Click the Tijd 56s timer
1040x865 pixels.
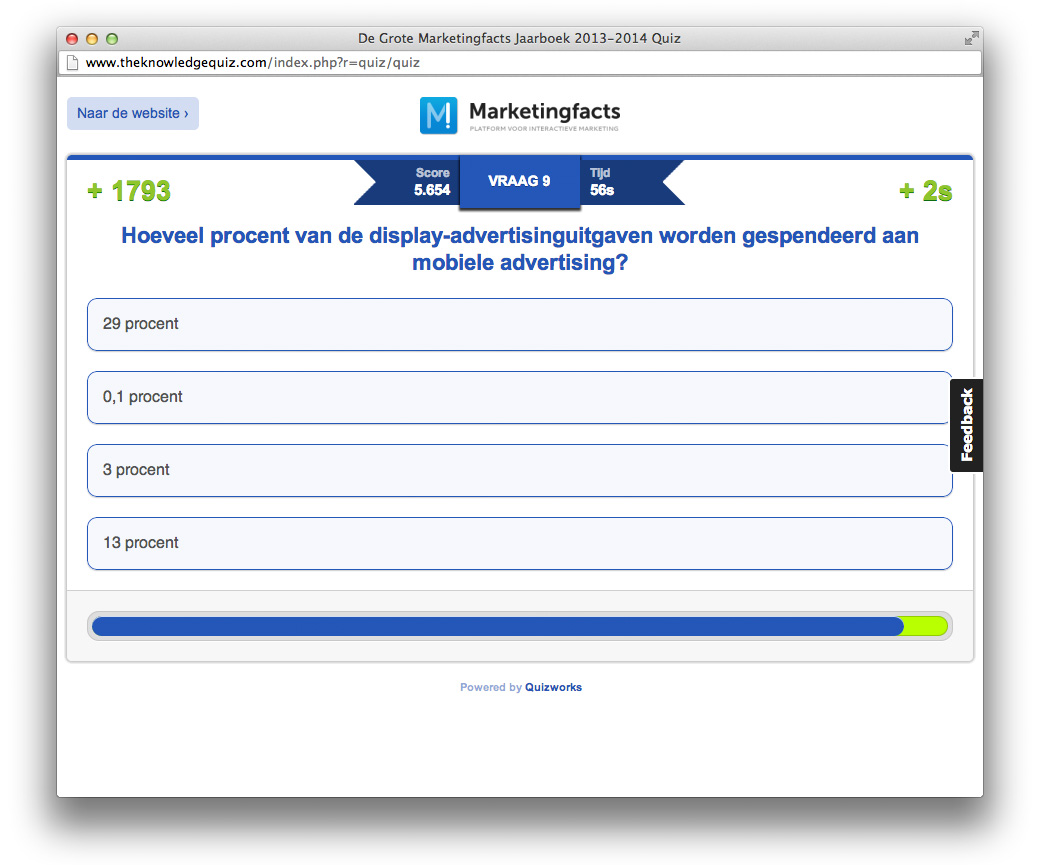pos(602,181)
